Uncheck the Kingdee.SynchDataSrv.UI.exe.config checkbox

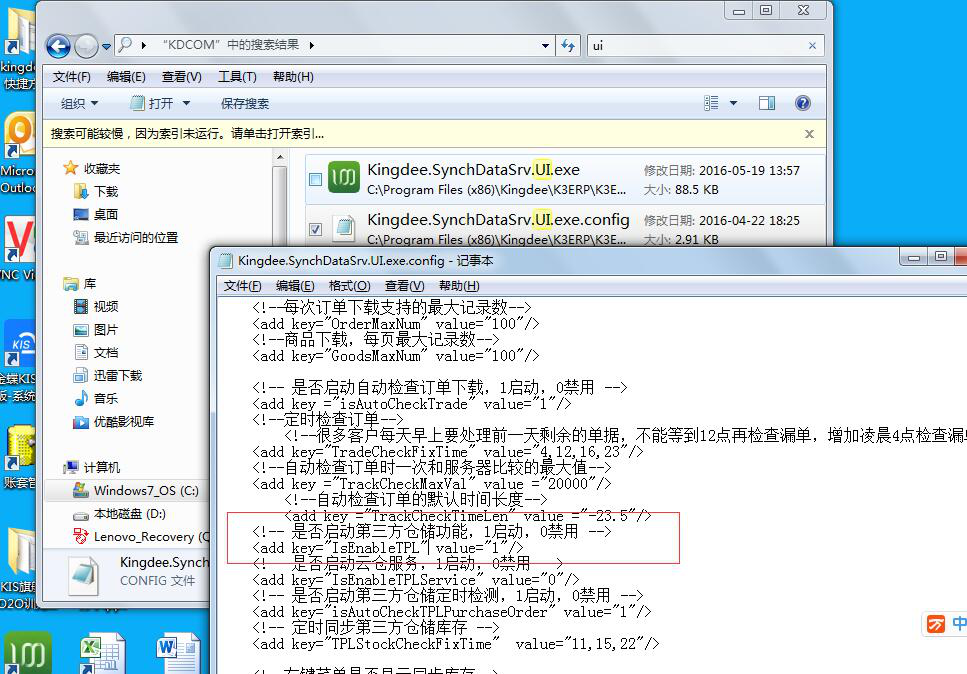click(316, 229)
